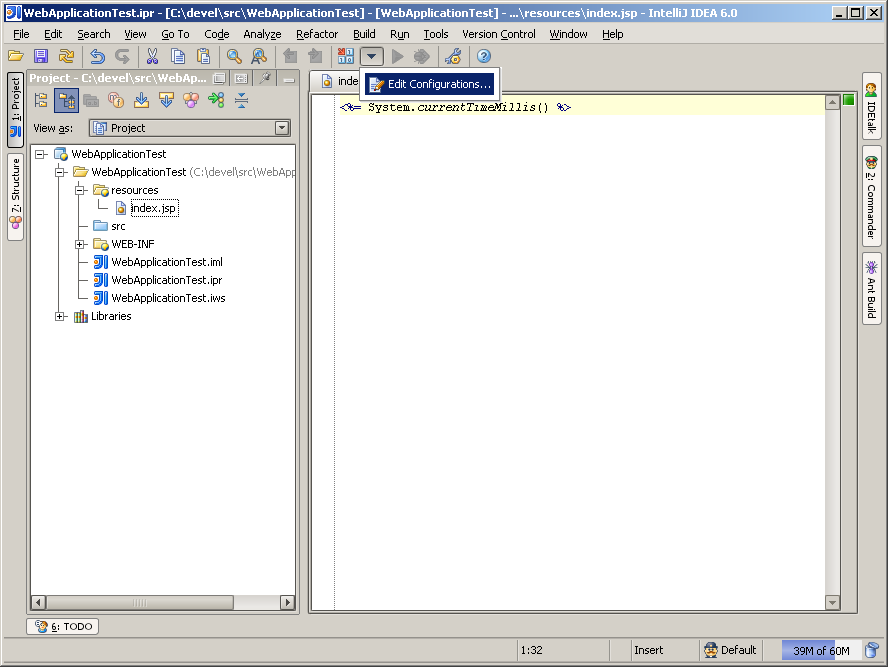Click the Project tree horizontal scrollbar thumb
888x667 pixels.
(x=140, y=602)
